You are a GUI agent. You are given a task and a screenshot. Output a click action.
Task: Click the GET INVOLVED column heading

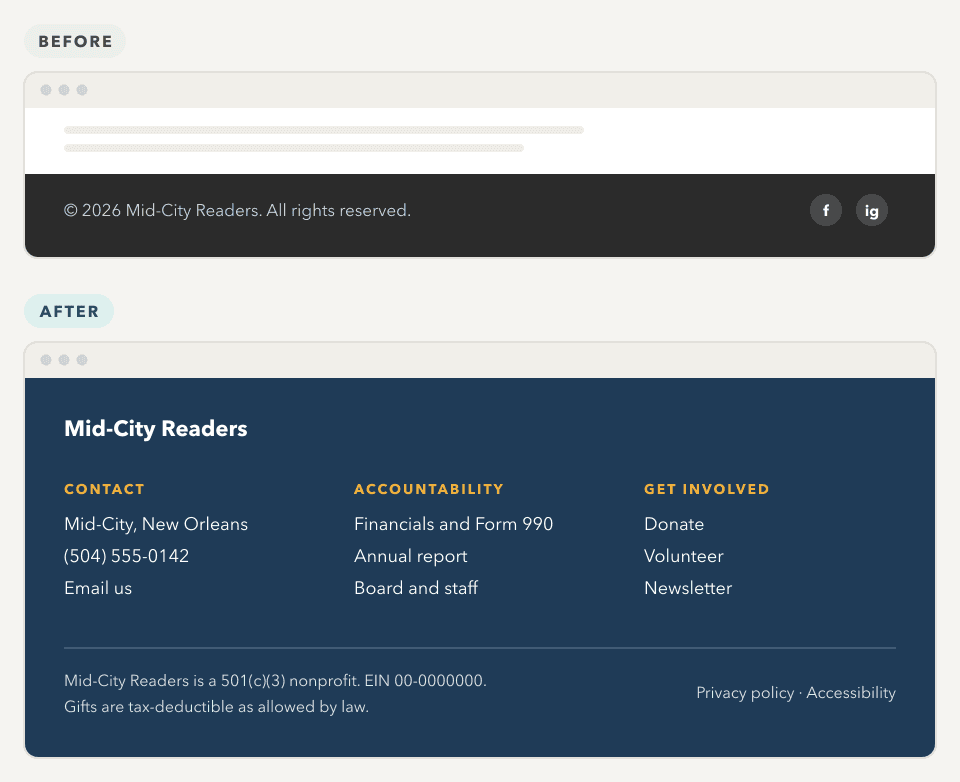pos(707,489)
